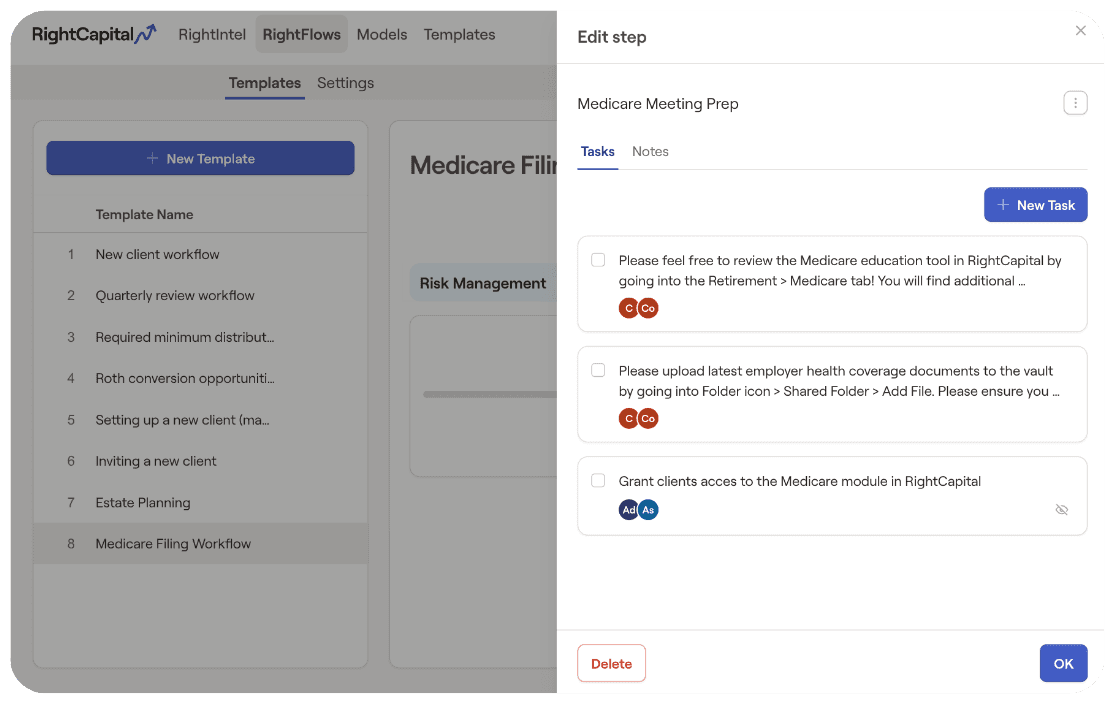Select the Roth conversion opportuniti... template
Viewport: 1116px width, 704px height.
tap(200, 378)
